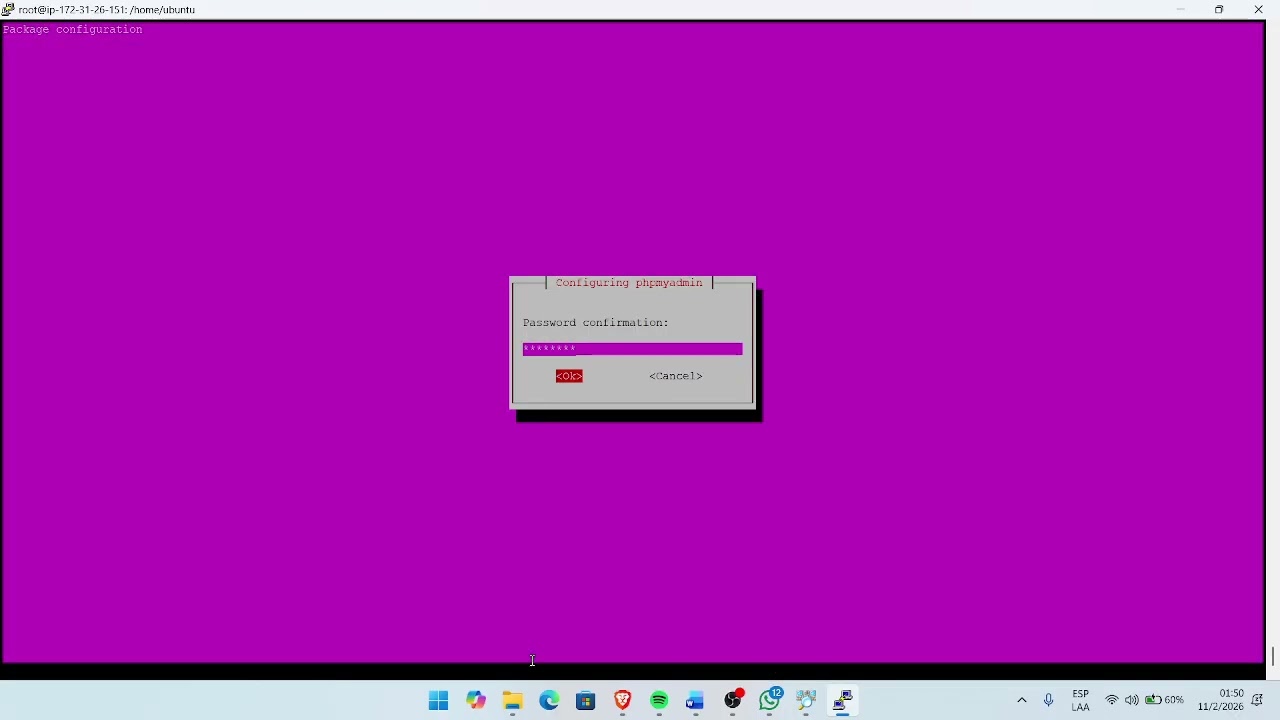Open the PuTTY window system menu icon
This screenshot has width=1280, height=720.
point(8,9)
